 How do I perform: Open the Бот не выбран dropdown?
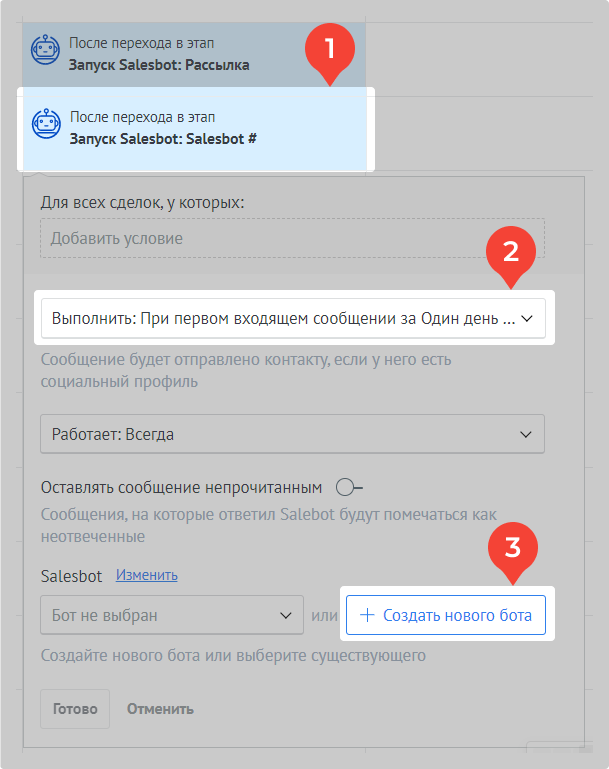tap(171, 615)
